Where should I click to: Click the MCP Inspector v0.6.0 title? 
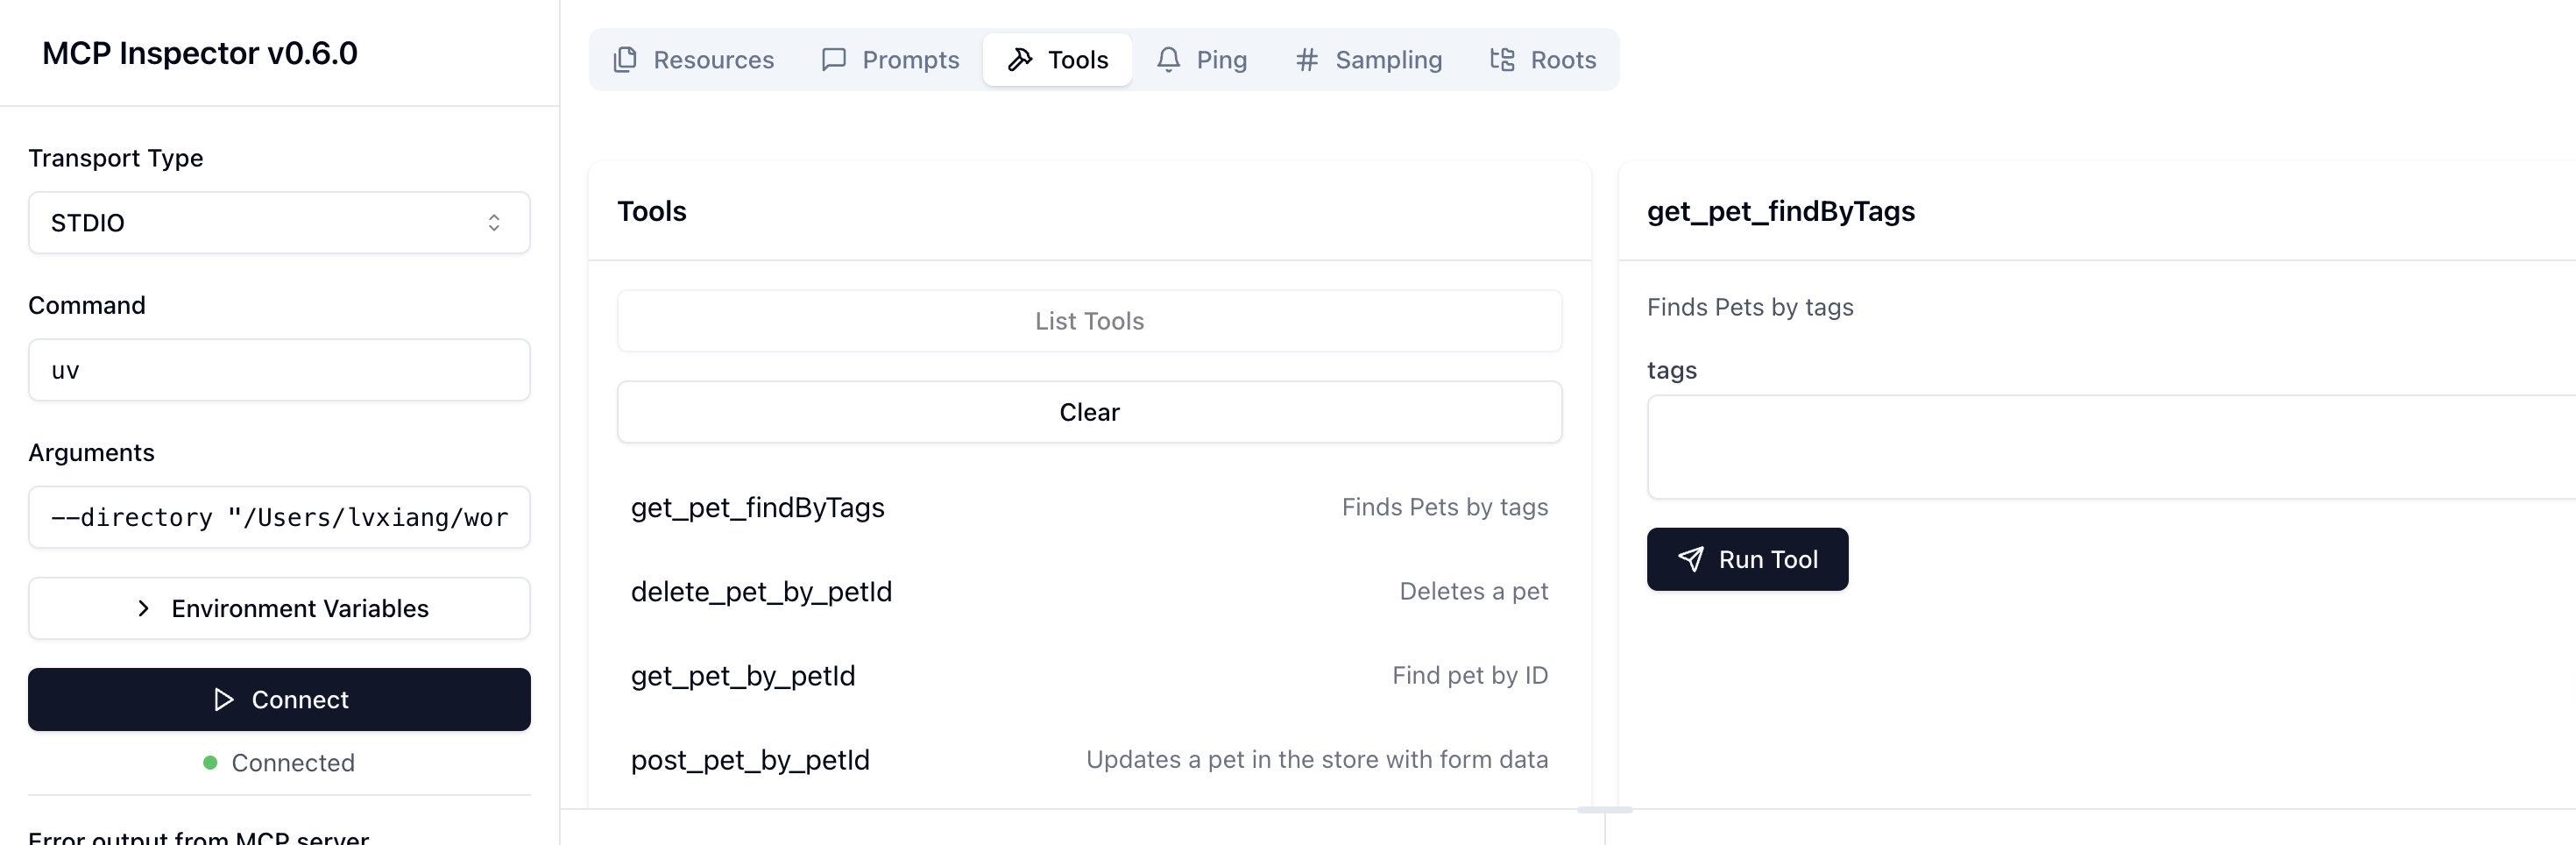pyautogui.click(x=200, y=53)
